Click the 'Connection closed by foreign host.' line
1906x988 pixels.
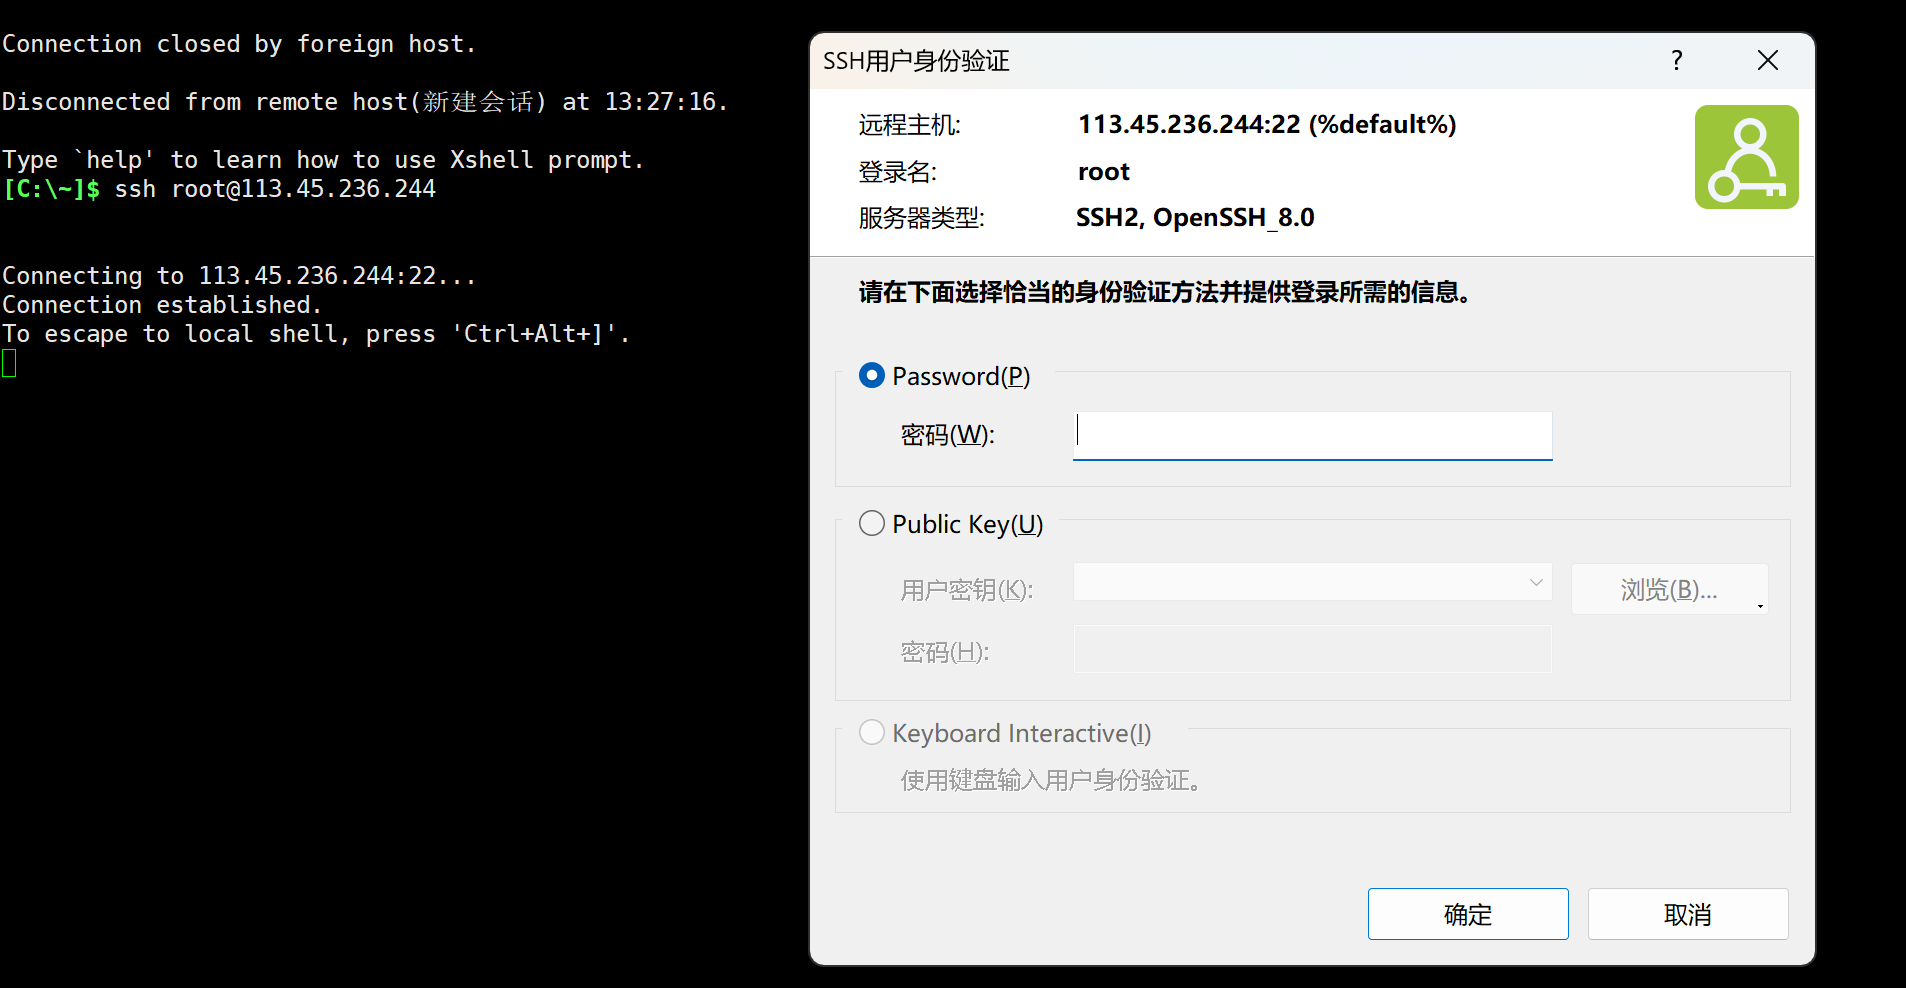(239, 44)
